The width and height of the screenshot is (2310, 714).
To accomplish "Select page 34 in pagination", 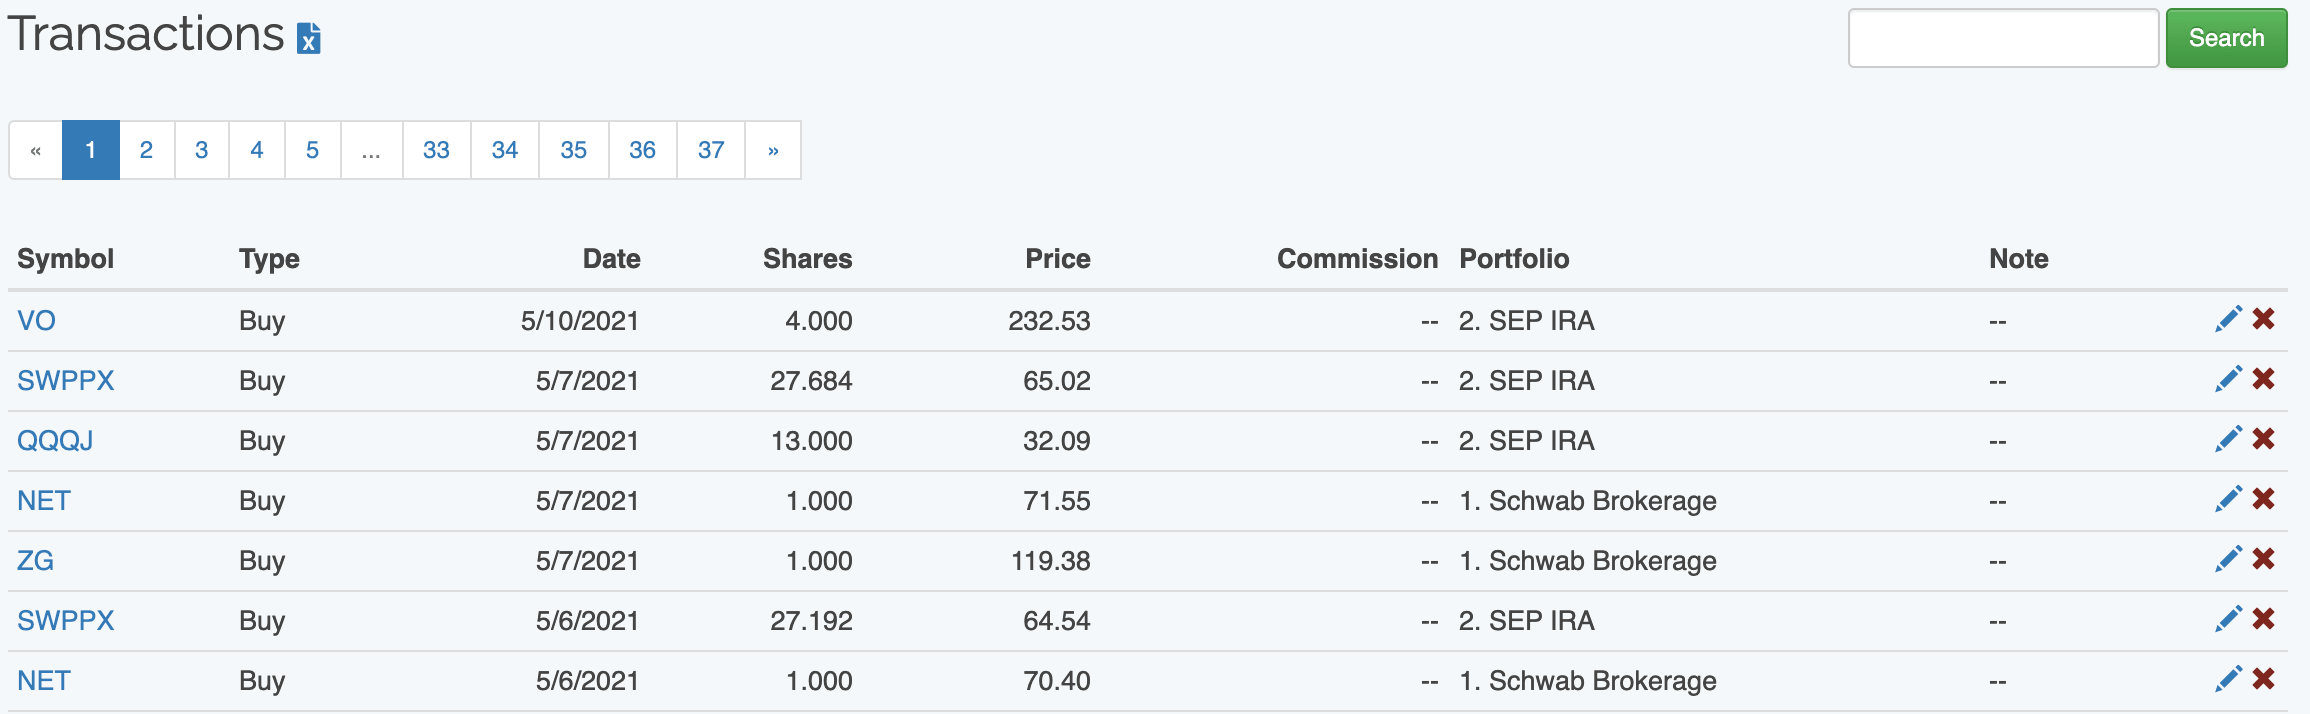I will [x=505, y=150].
